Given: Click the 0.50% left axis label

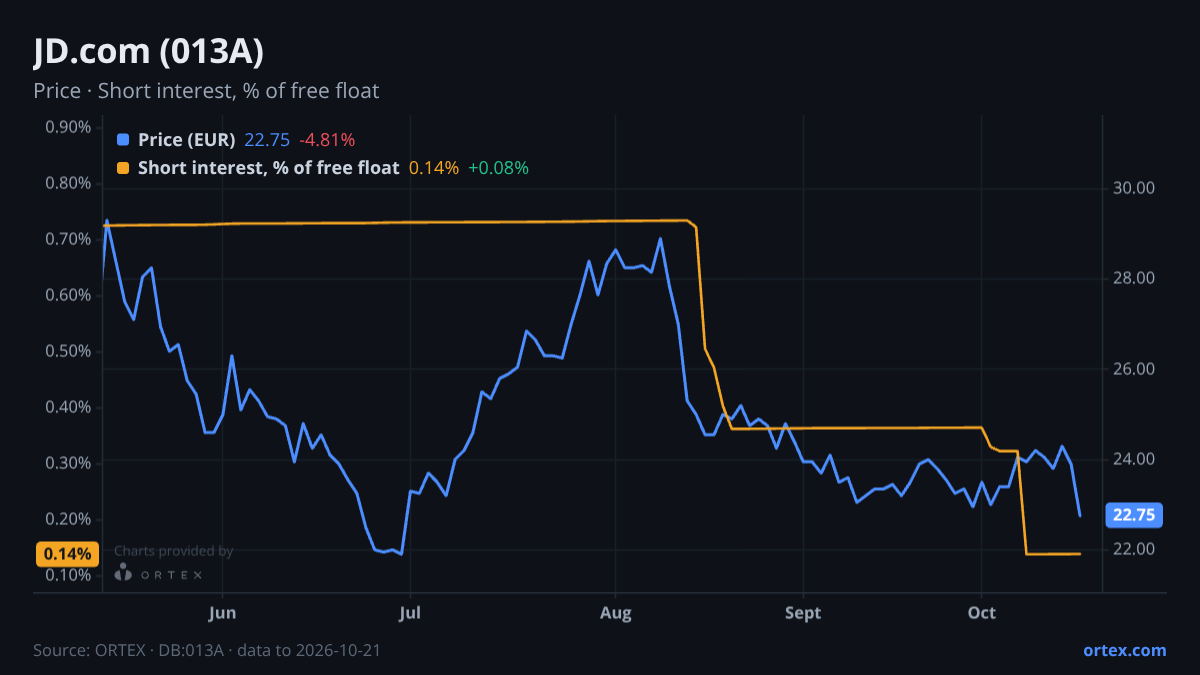Looking at the screenshot, I should tap(68, 351).
